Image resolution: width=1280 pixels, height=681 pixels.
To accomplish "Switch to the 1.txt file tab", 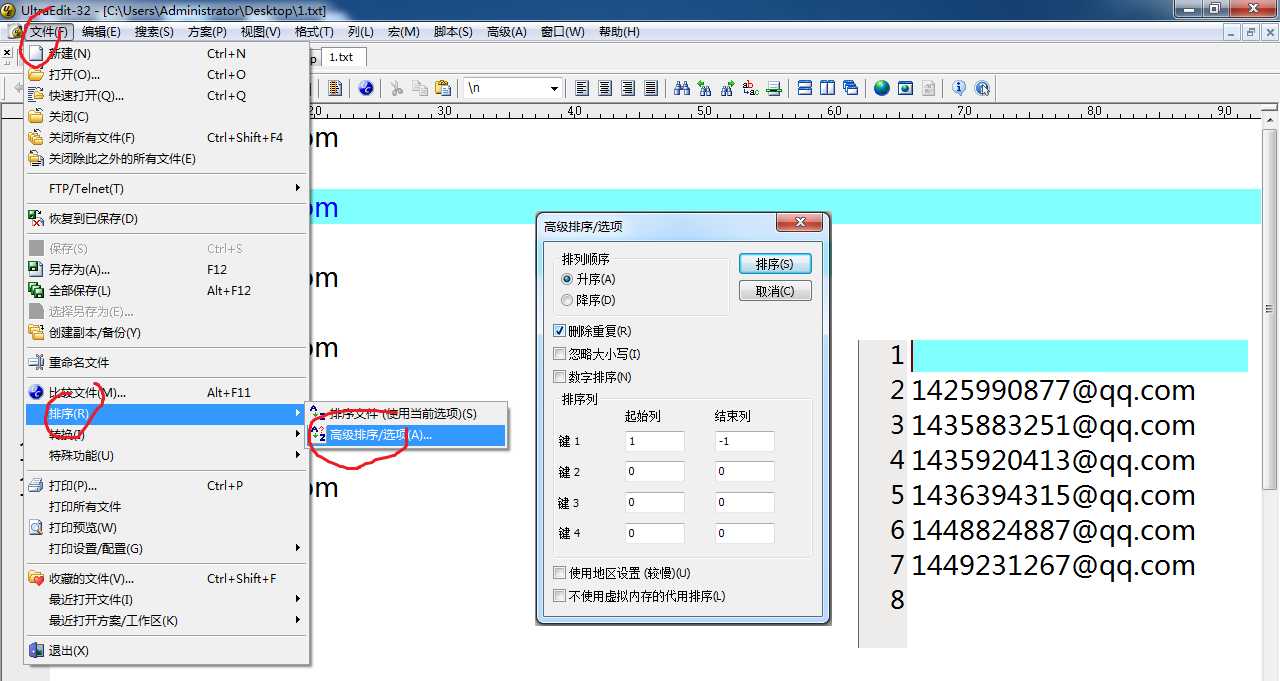I will (x=342, y=57).
